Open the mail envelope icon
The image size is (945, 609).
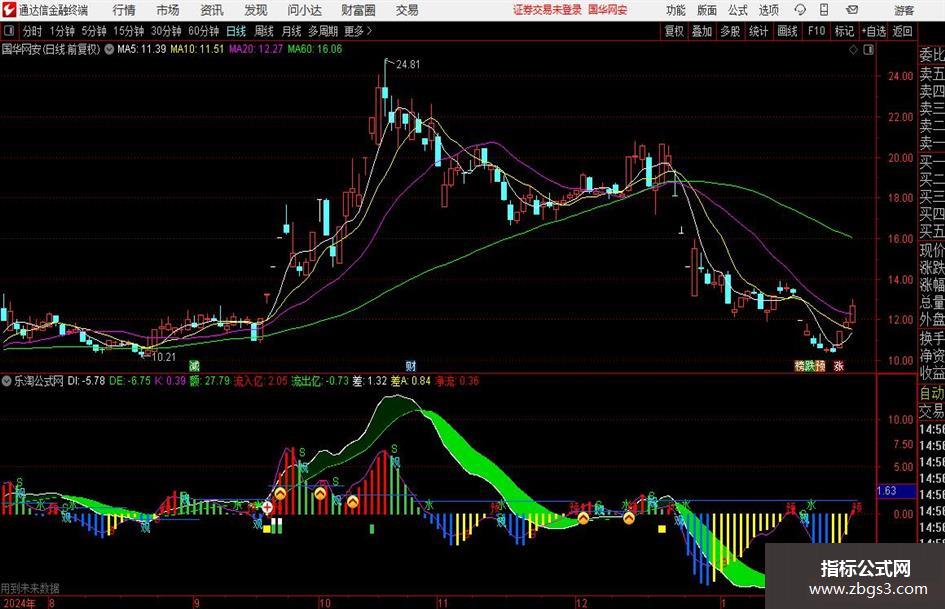(852, 10)
